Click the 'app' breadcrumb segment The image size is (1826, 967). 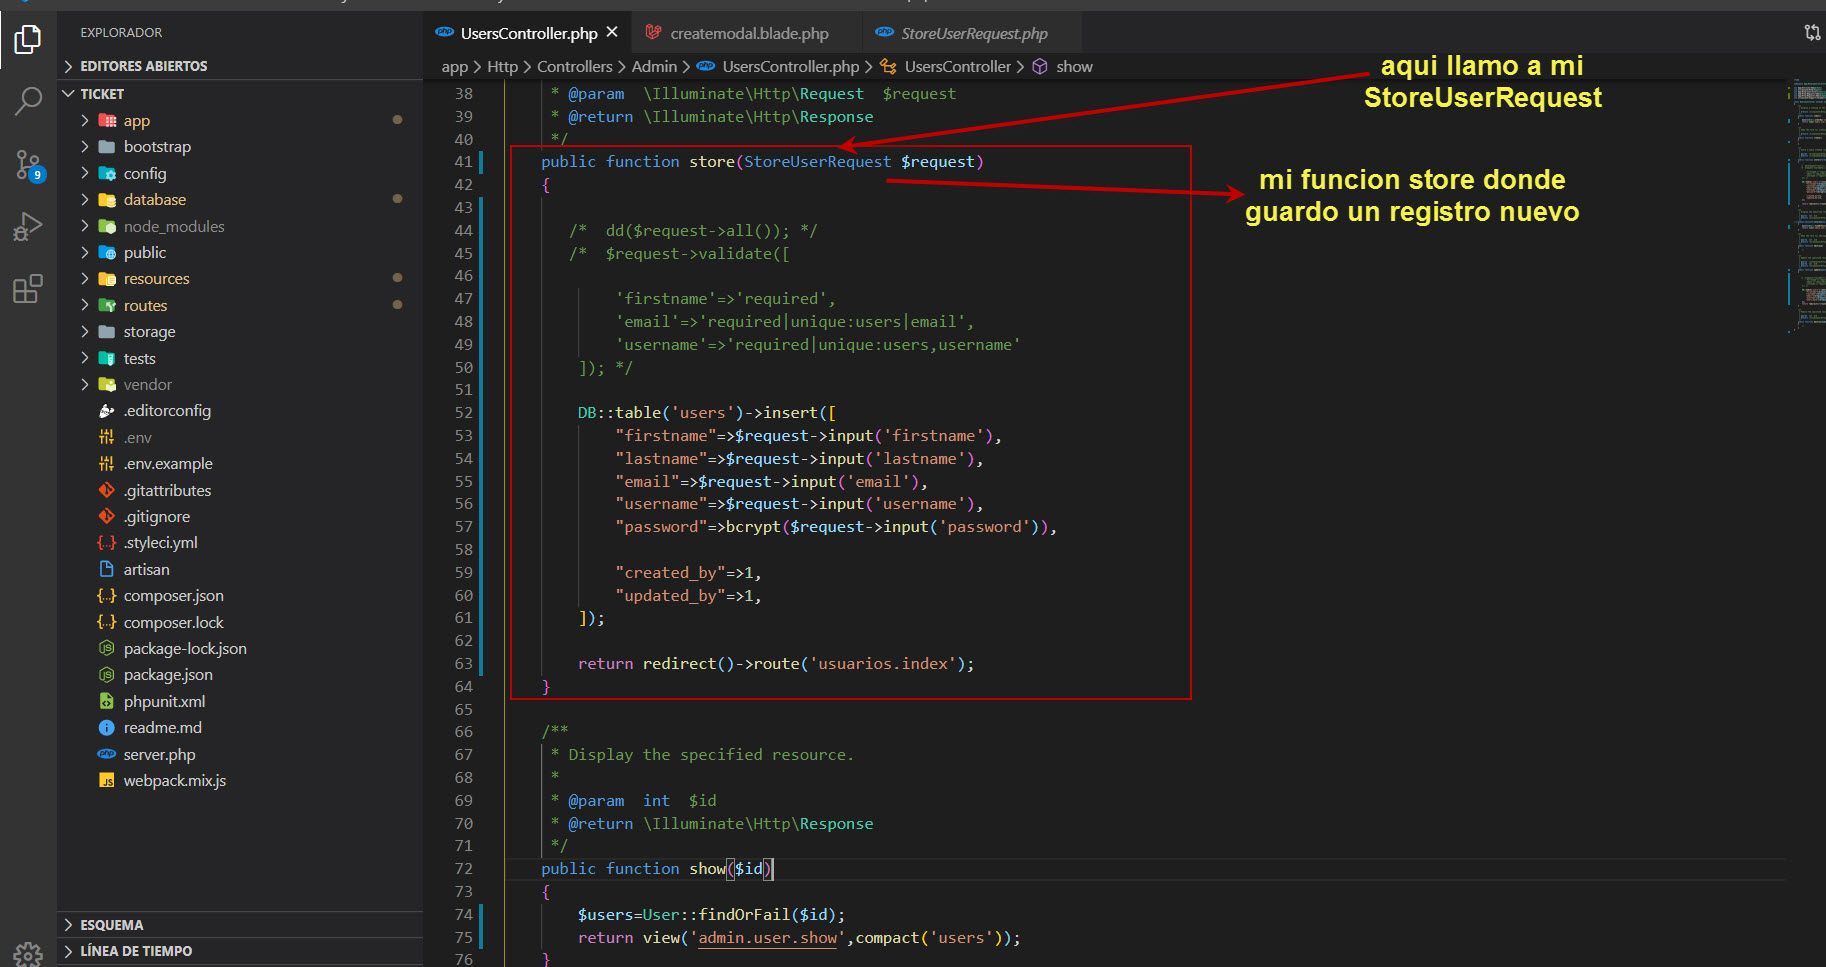[454, 67]
